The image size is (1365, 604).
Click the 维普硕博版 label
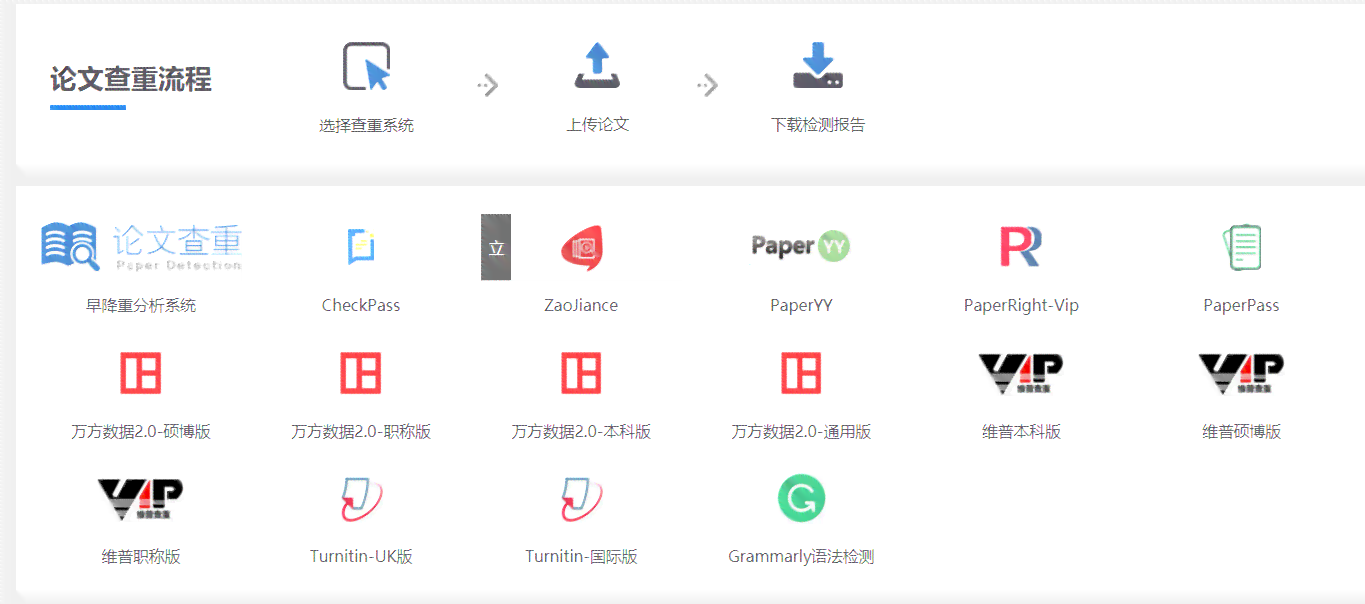coord(1241,432)
